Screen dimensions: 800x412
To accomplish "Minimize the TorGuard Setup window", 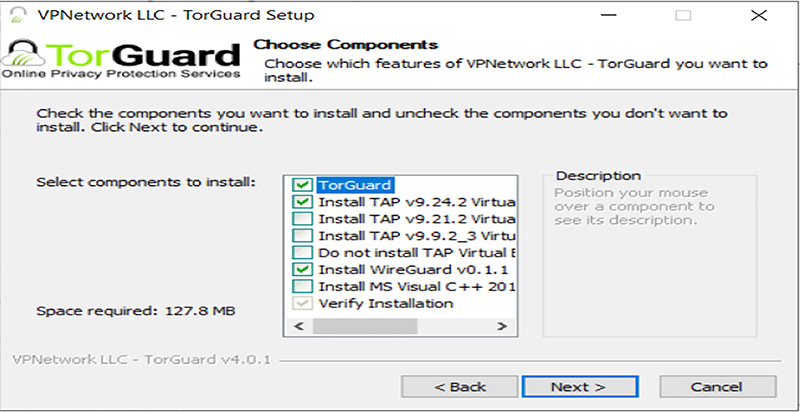I will pyautogui.click(x=607, y=15).
